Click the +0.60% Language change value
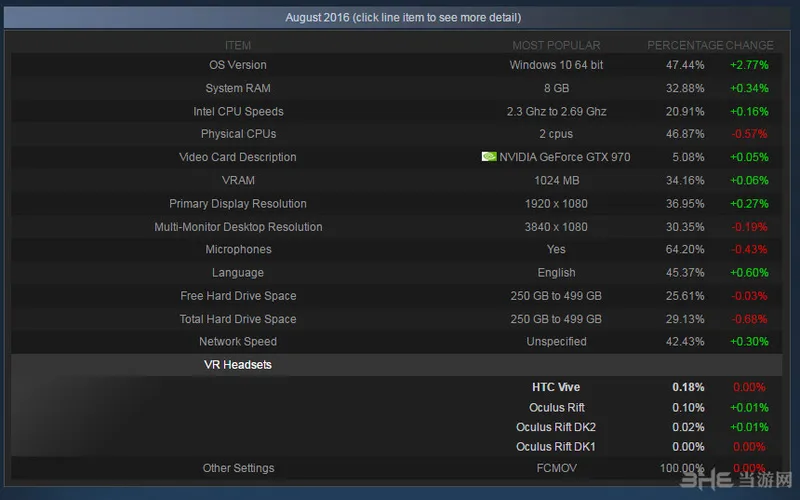Image resolution: width=800 pixels, height=500 pixels. (x=749, y=272)
